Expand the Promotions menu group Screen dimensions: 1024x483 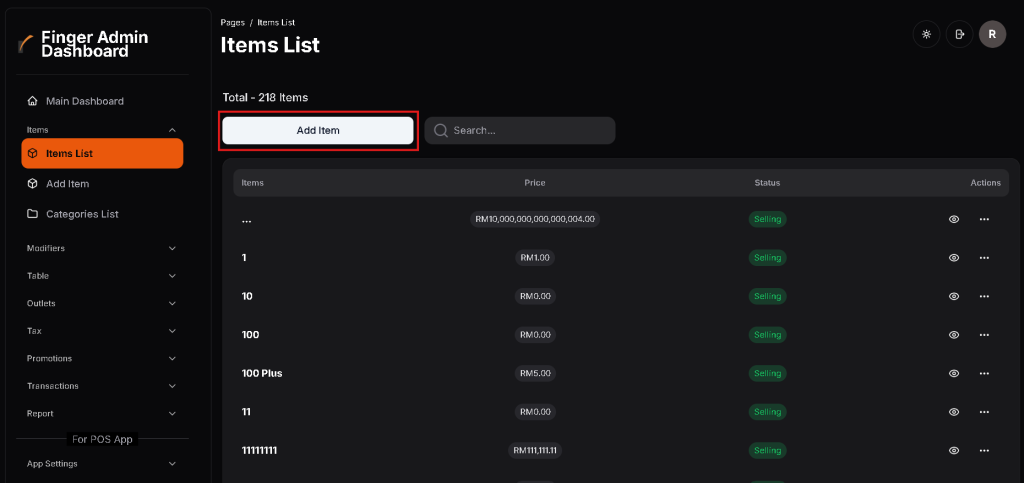click(x=100, y=358)
